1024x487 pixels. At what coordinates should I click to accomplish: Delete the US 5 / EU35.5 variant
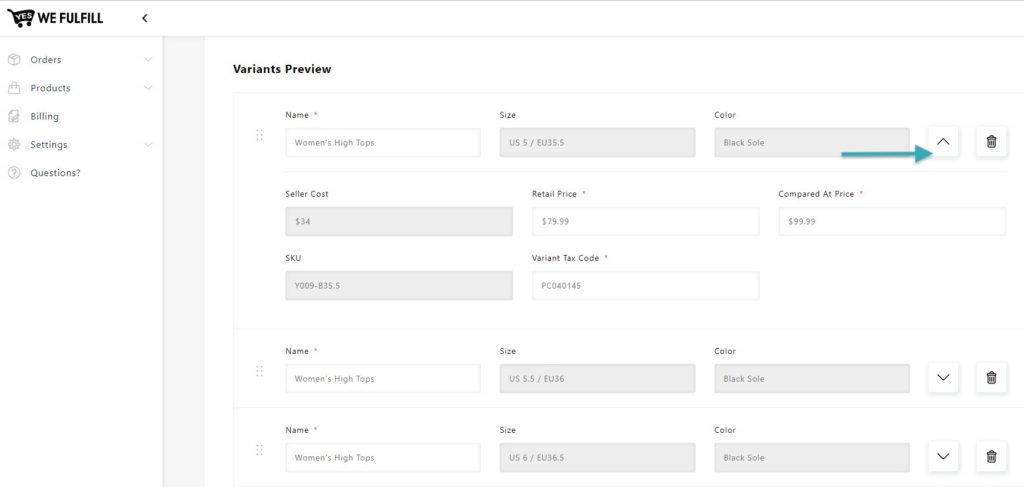[x=991, y=142]
